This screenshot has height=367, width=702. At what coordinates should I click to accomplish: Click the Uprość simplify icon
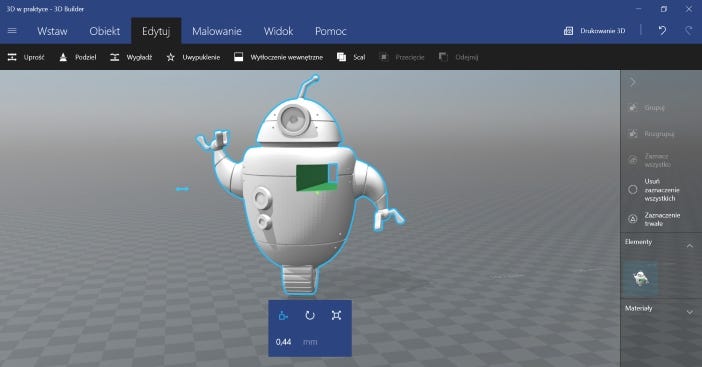(x=12, y=57)
